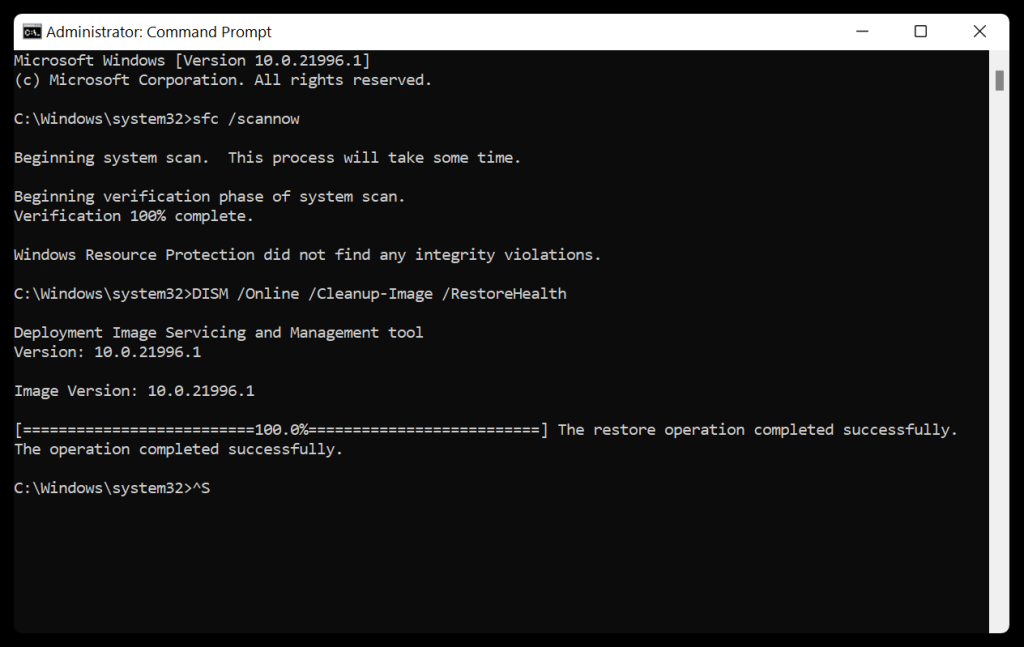
Task: Select the DISM /Online /Cleanup-Image command line
Action: [290, 293]
